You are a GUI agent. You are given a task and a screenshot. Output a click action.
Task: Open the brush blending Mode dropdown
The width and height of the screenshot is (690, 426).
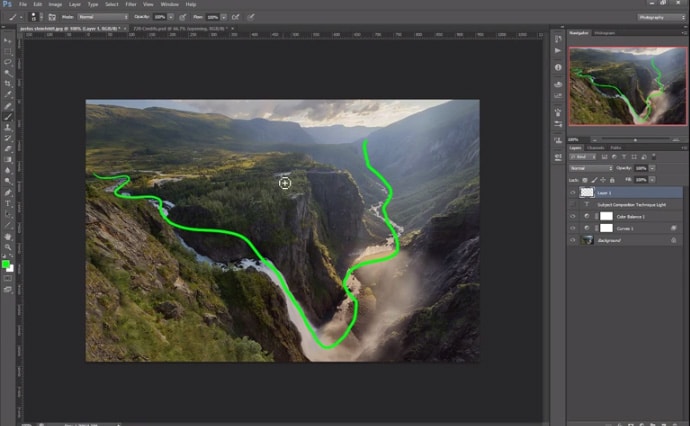pos(103,17)
